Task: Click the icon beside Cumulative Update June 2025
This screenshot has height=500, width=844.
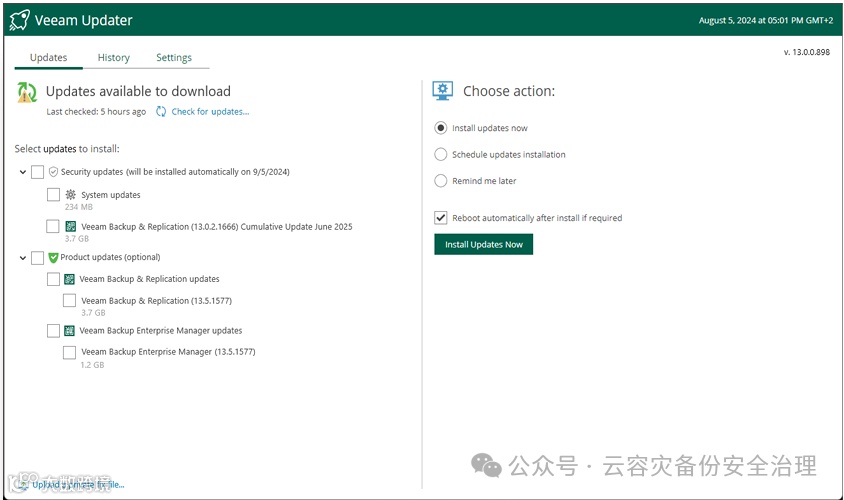Action: point(71,227)
